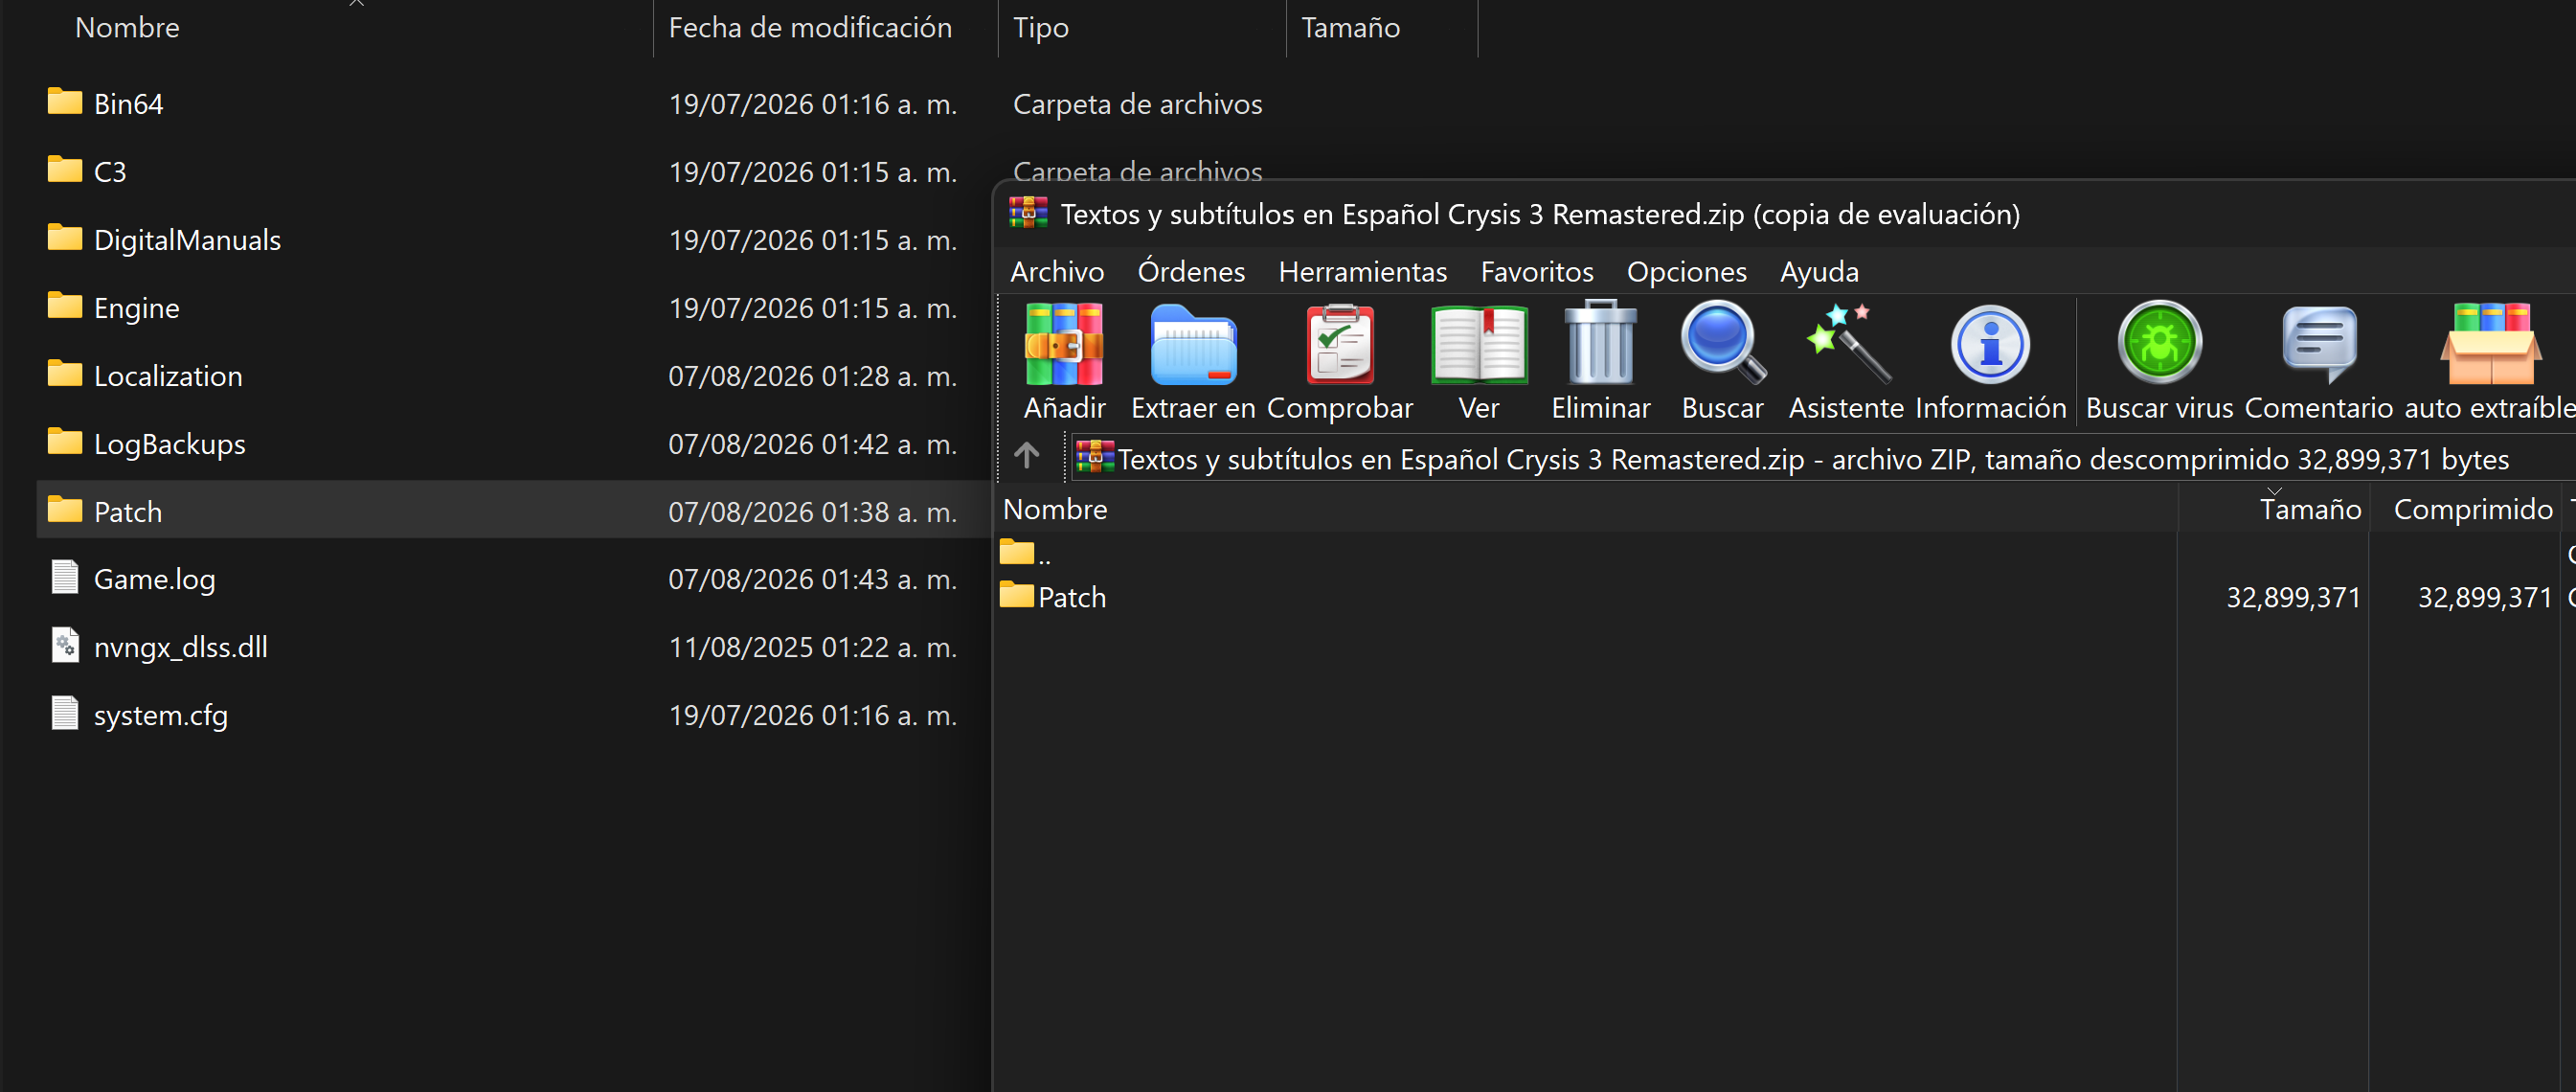The height and width of the screenshot is (1092, 2576).
Task: Click the nvngx_dlss.dll file name
Action: [181, 647]
